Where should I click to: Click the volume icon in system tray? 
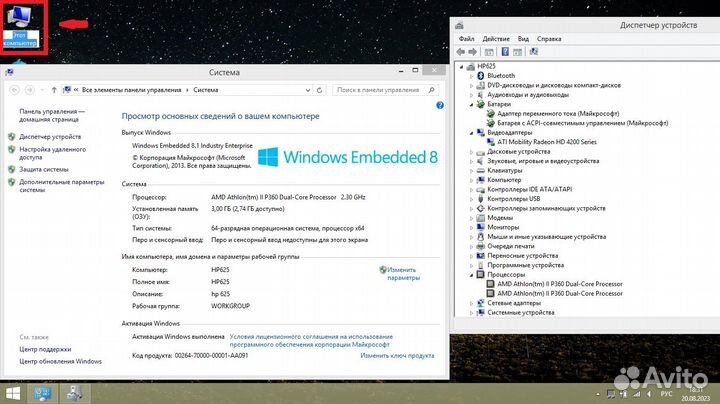tap(649, 394)
